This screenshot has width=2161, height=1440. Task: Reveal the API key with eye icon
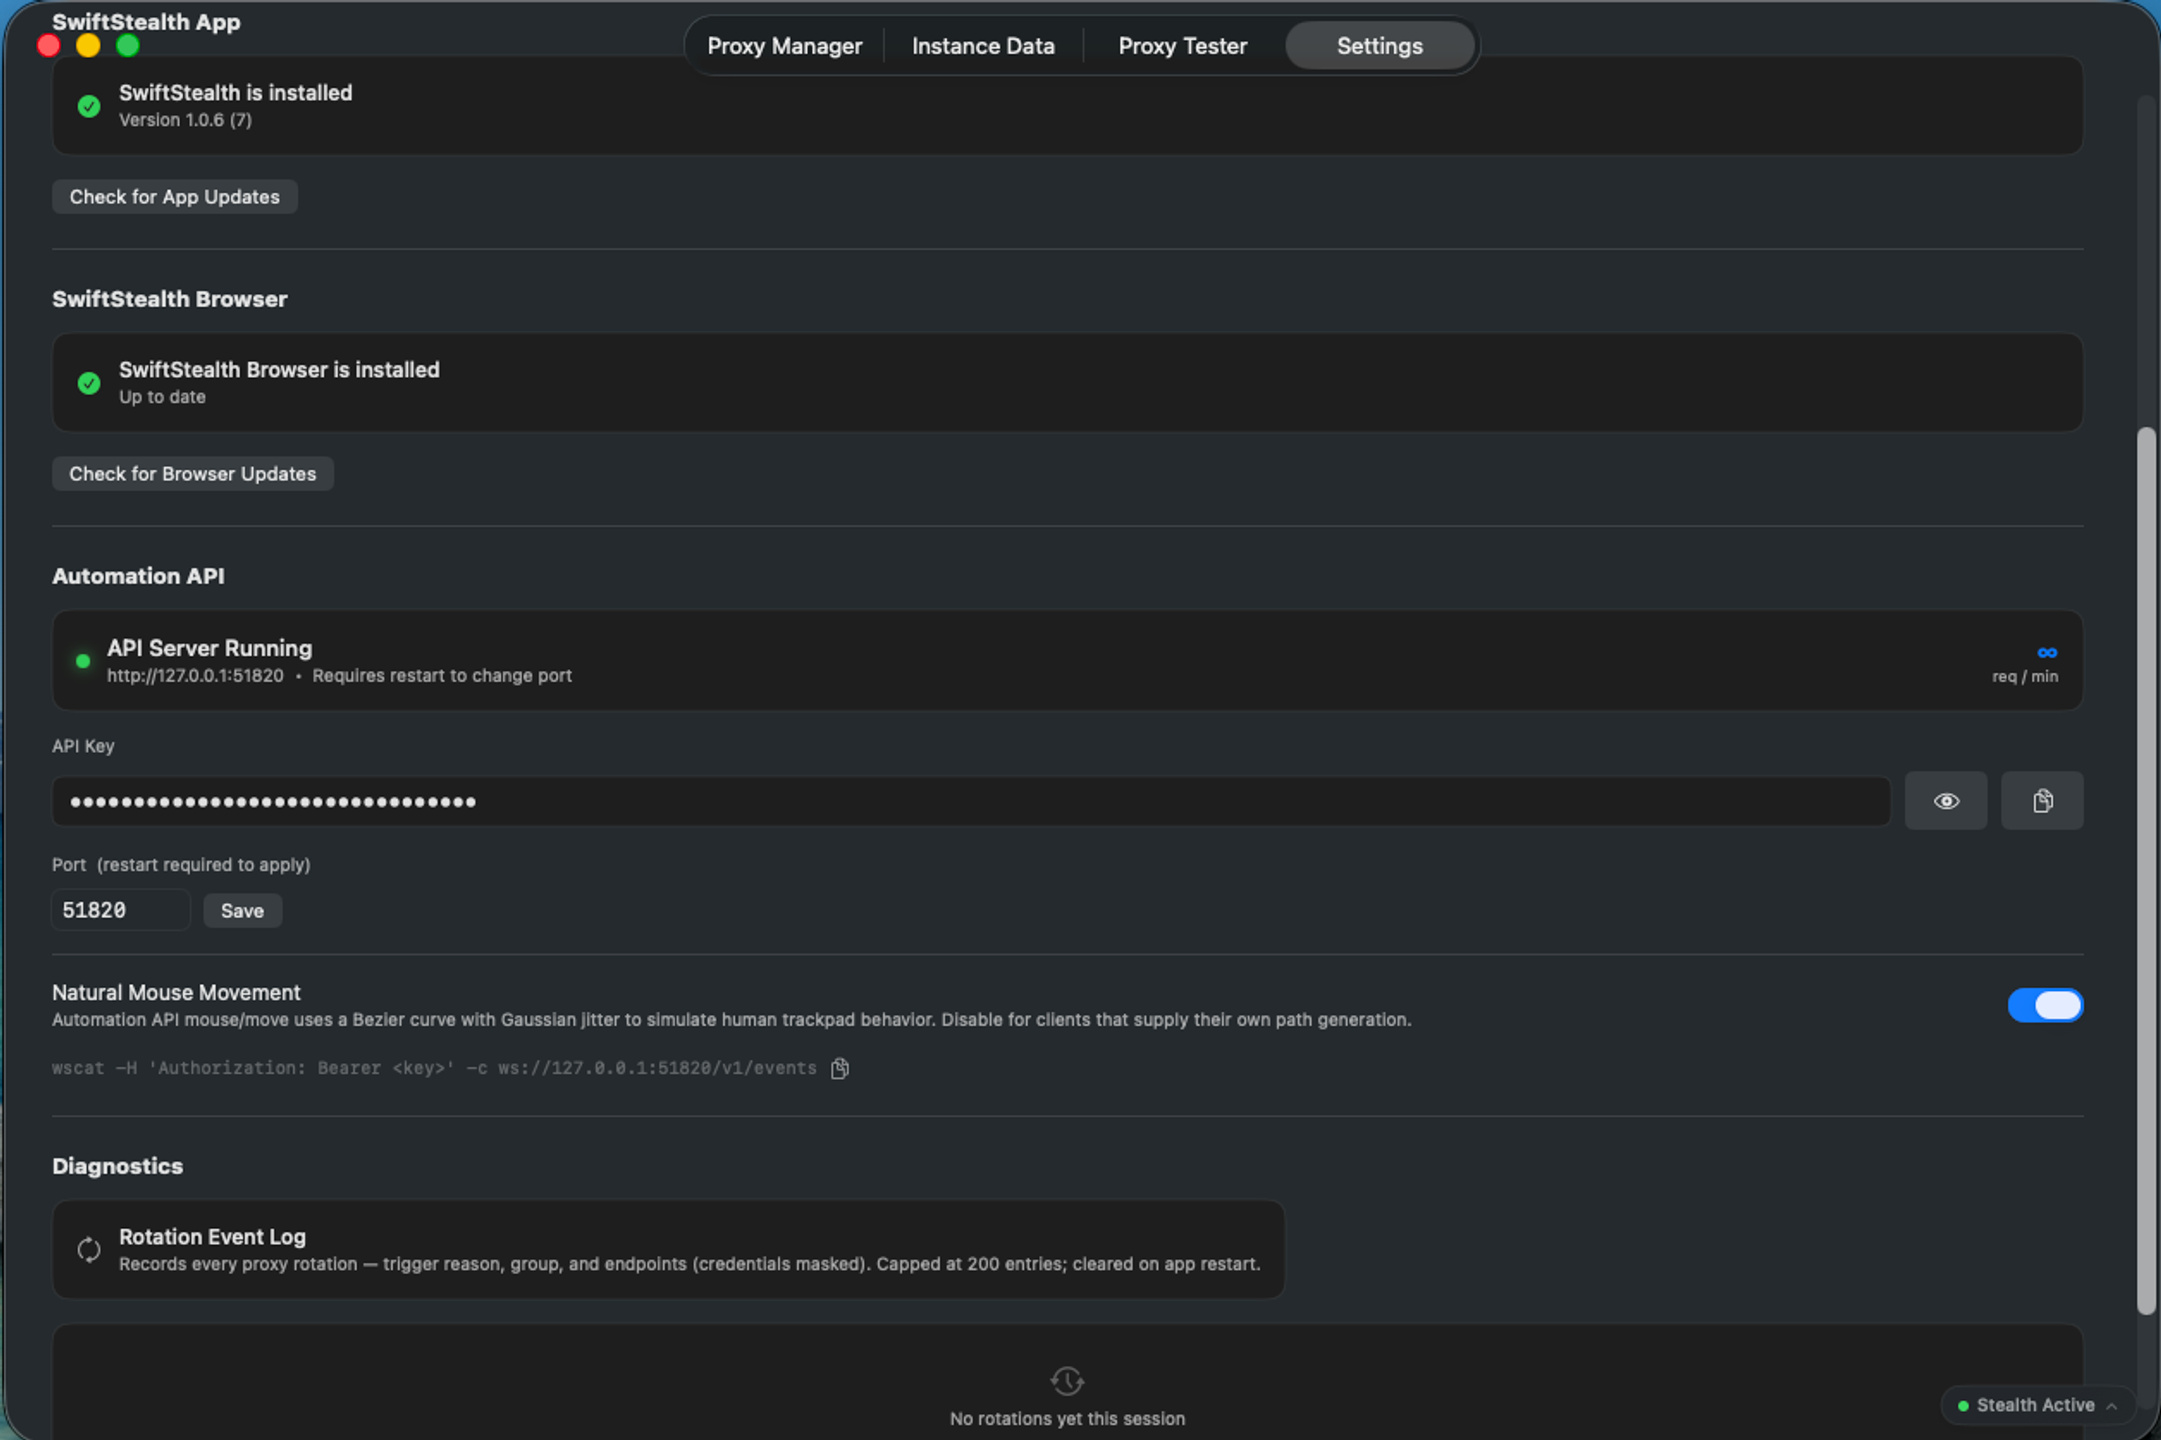(1946, 801)
